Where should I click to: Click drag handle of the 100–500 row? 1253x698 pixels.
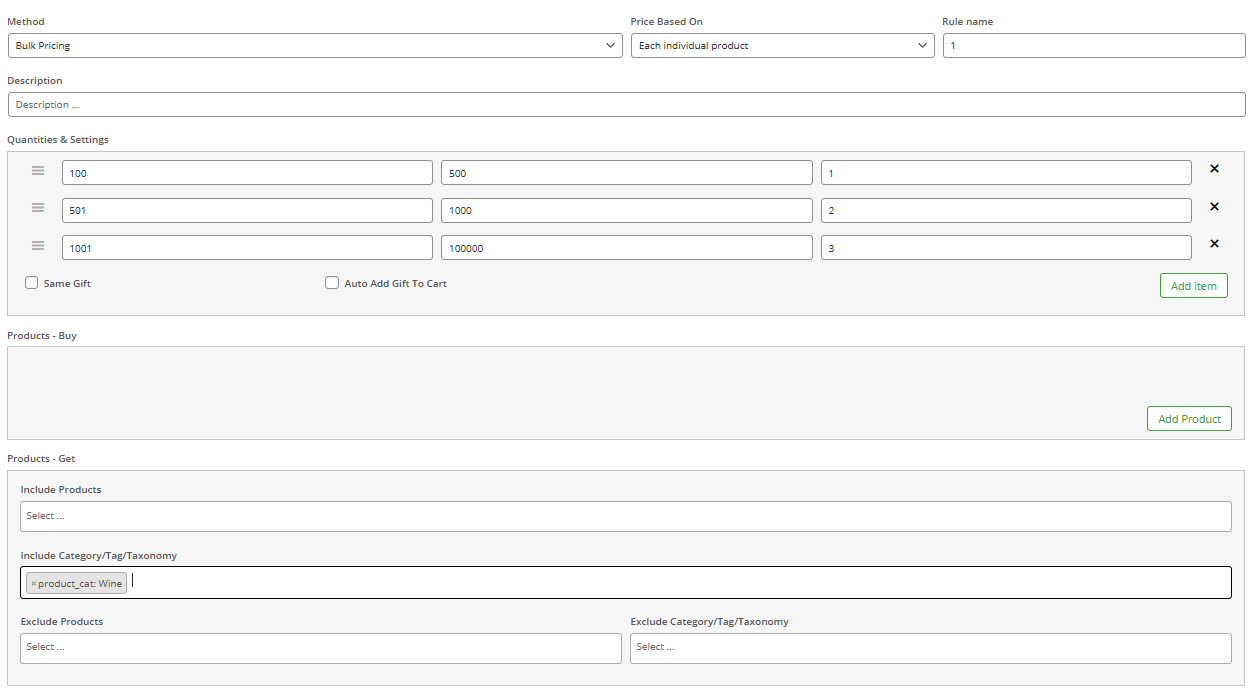(x=38, y=171)
